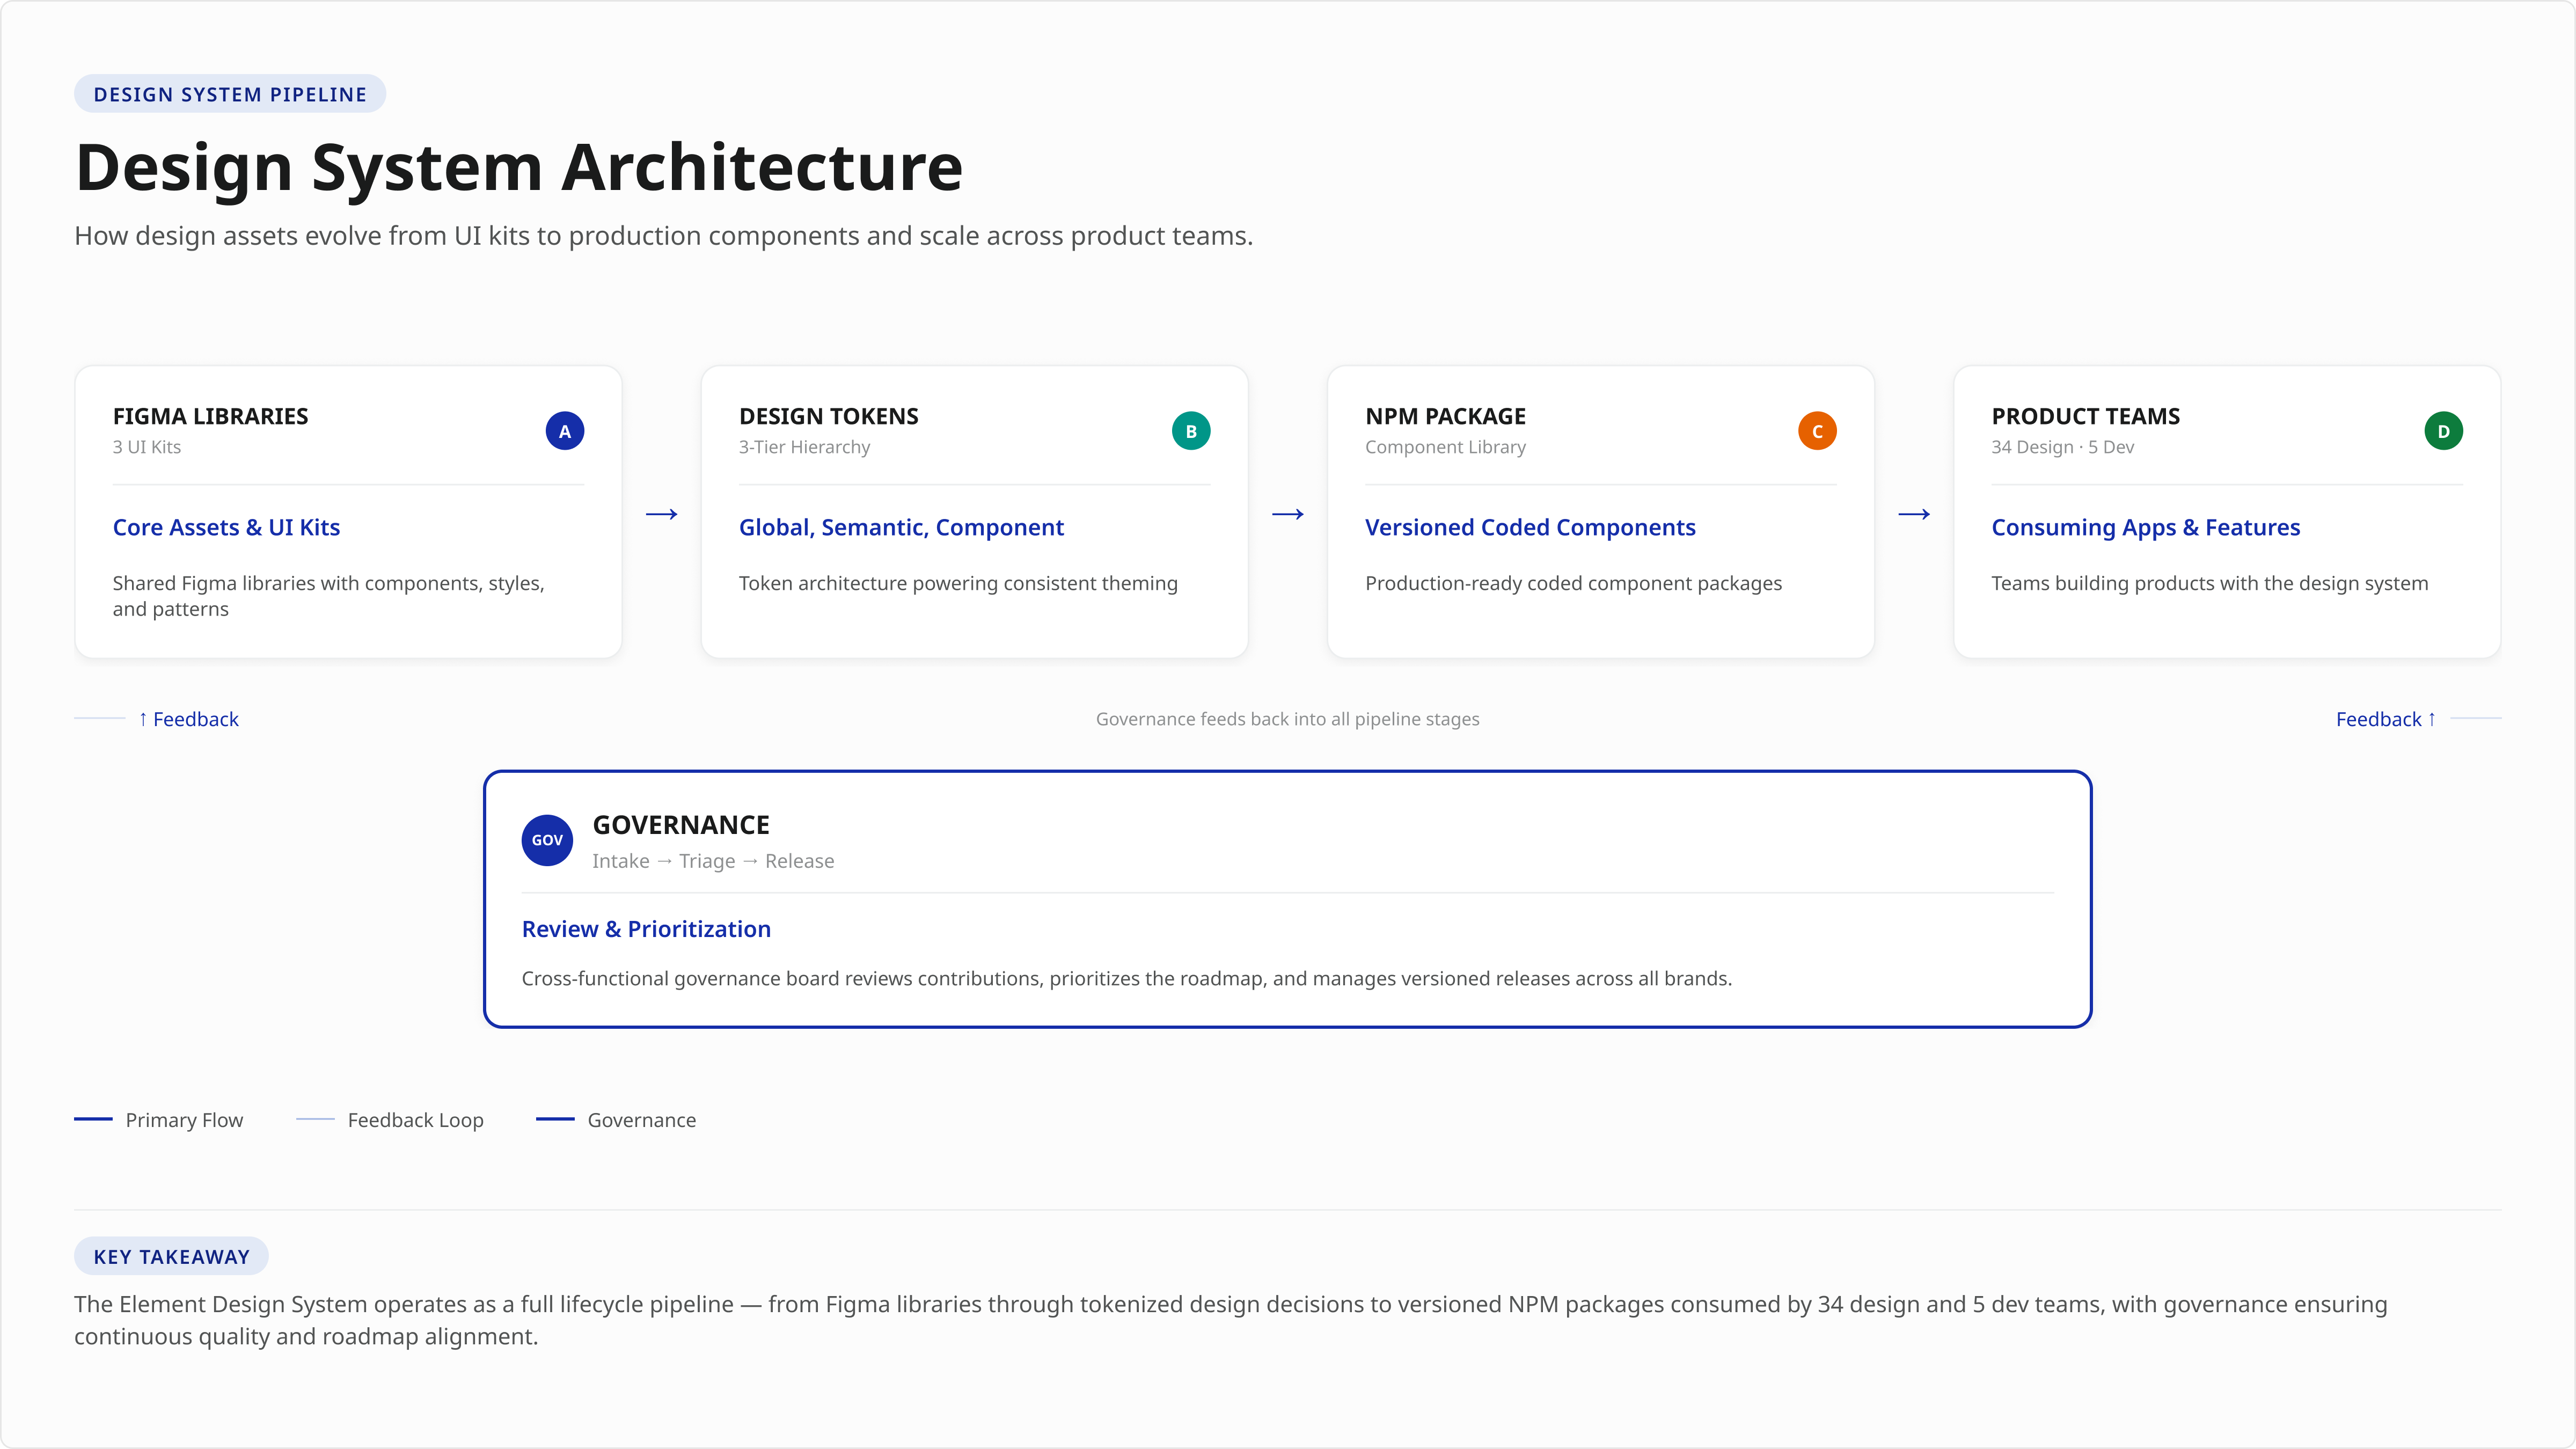Select the DESIGN SYSTEM PIPELINE pill
This screenshot has width=2576, height=1449.
coord(229,93)
